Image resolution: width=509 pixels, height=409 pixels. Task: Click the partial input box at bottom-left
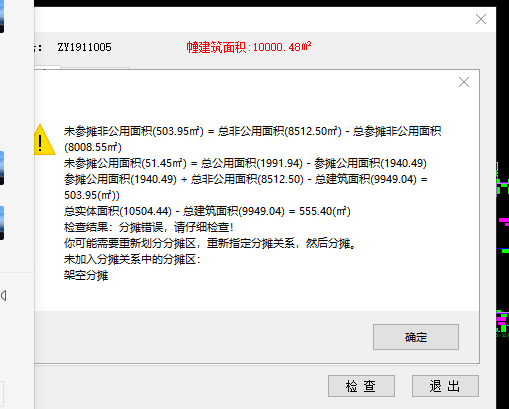click(2, 390)
